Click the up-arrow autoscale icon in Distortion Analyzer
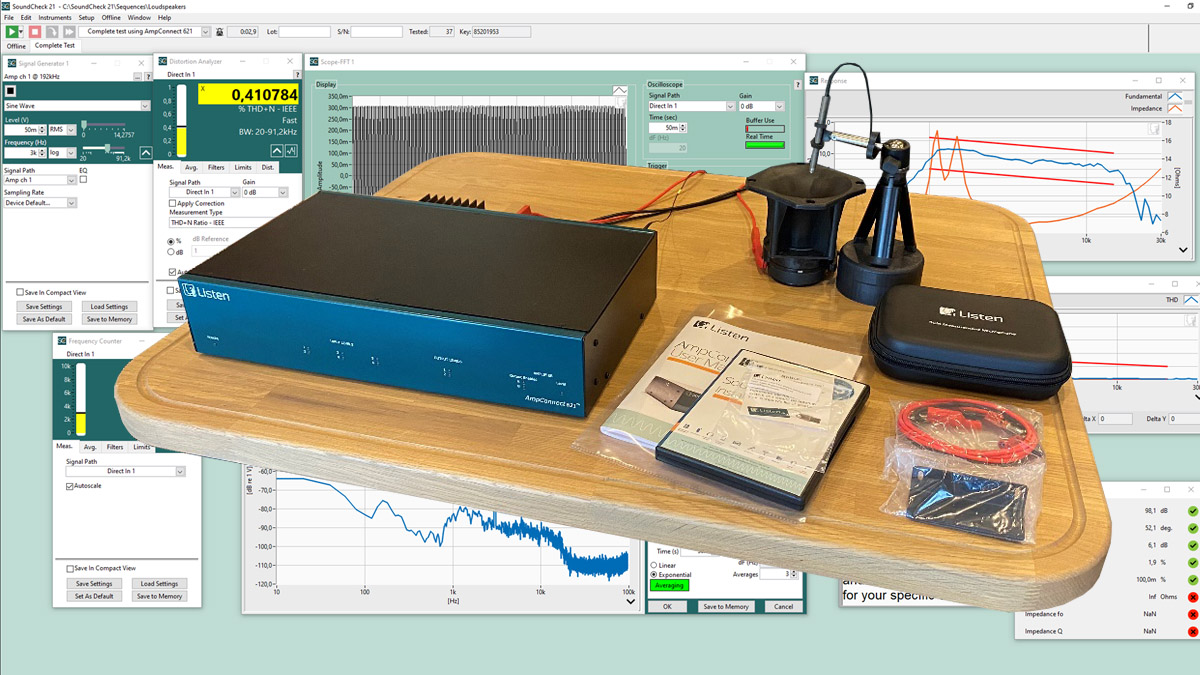1200x675 pixels. point(276,151)
